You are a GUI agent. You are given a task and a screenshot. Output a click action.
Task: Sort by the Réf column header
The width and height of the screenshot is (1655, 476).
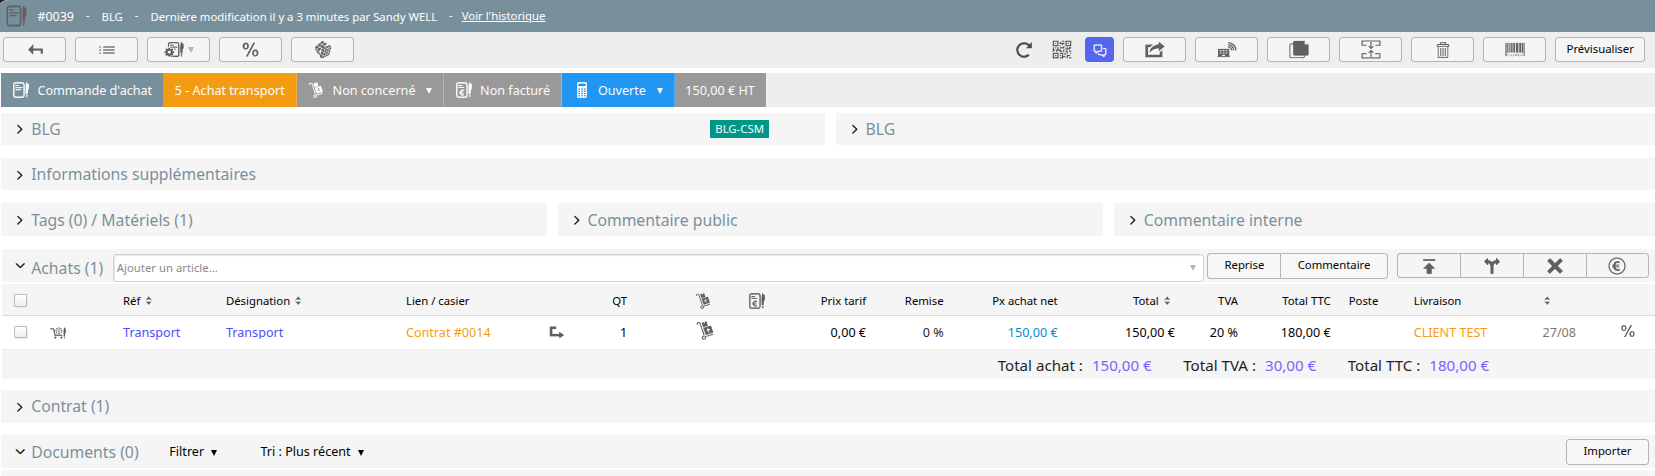click(x=138, y=301)
